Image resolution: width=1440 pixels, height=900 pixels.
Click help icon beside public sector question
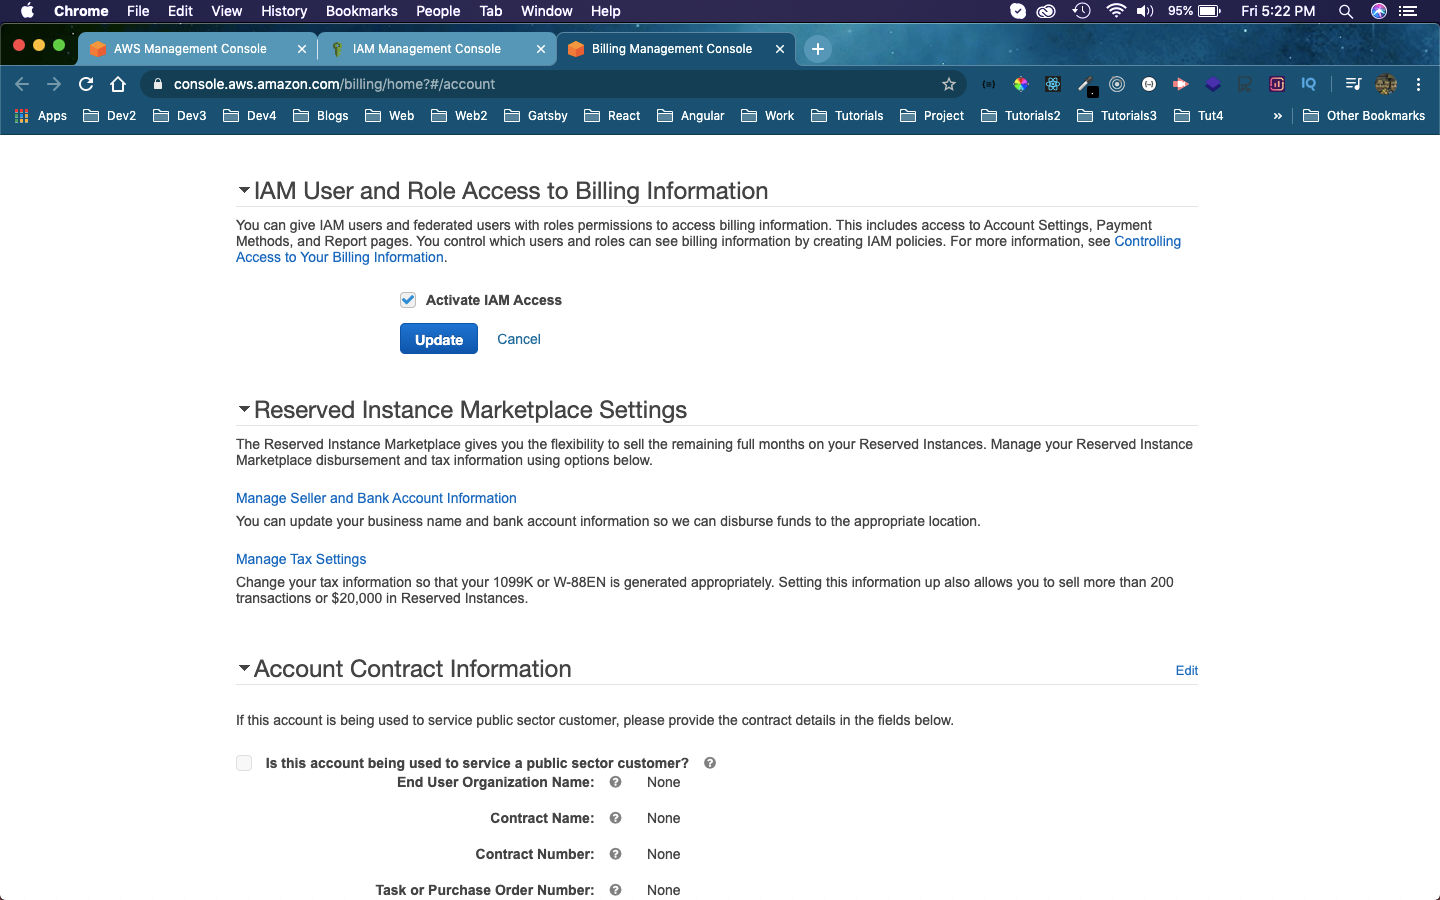pos(710,763)
